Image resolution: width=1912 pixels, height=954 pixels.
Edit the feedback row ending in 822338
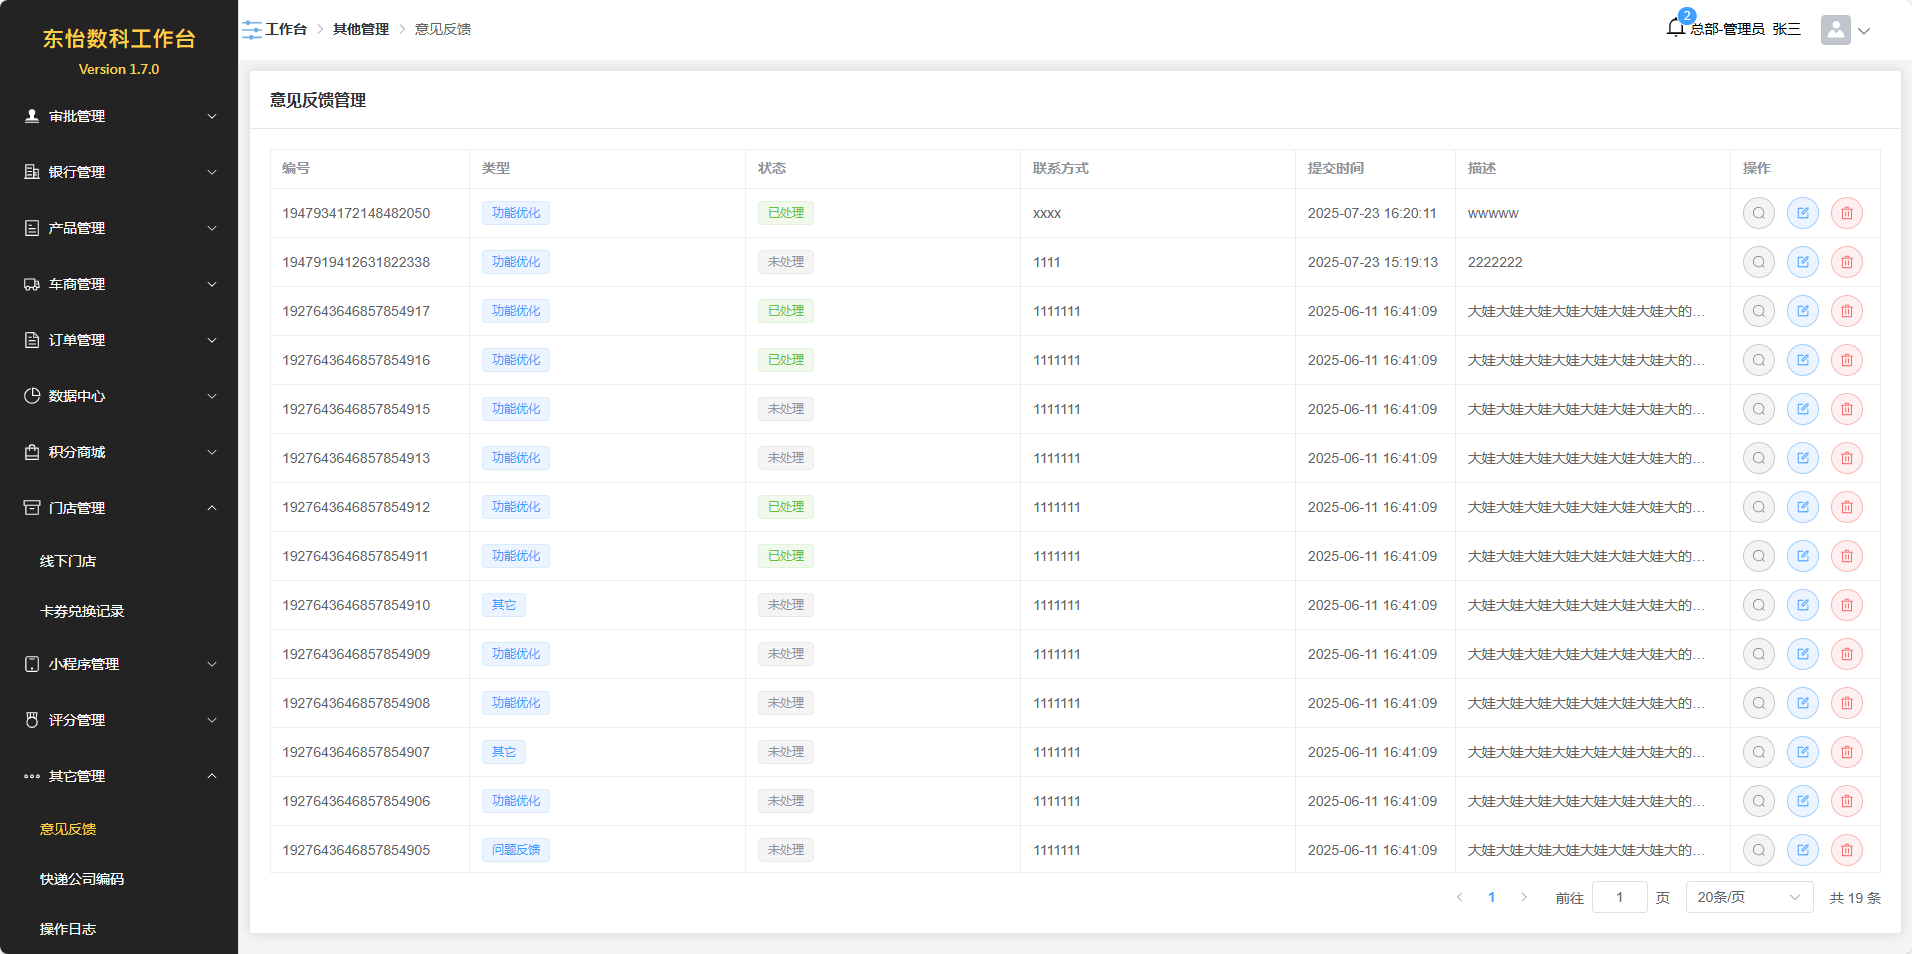(1802, 262)
